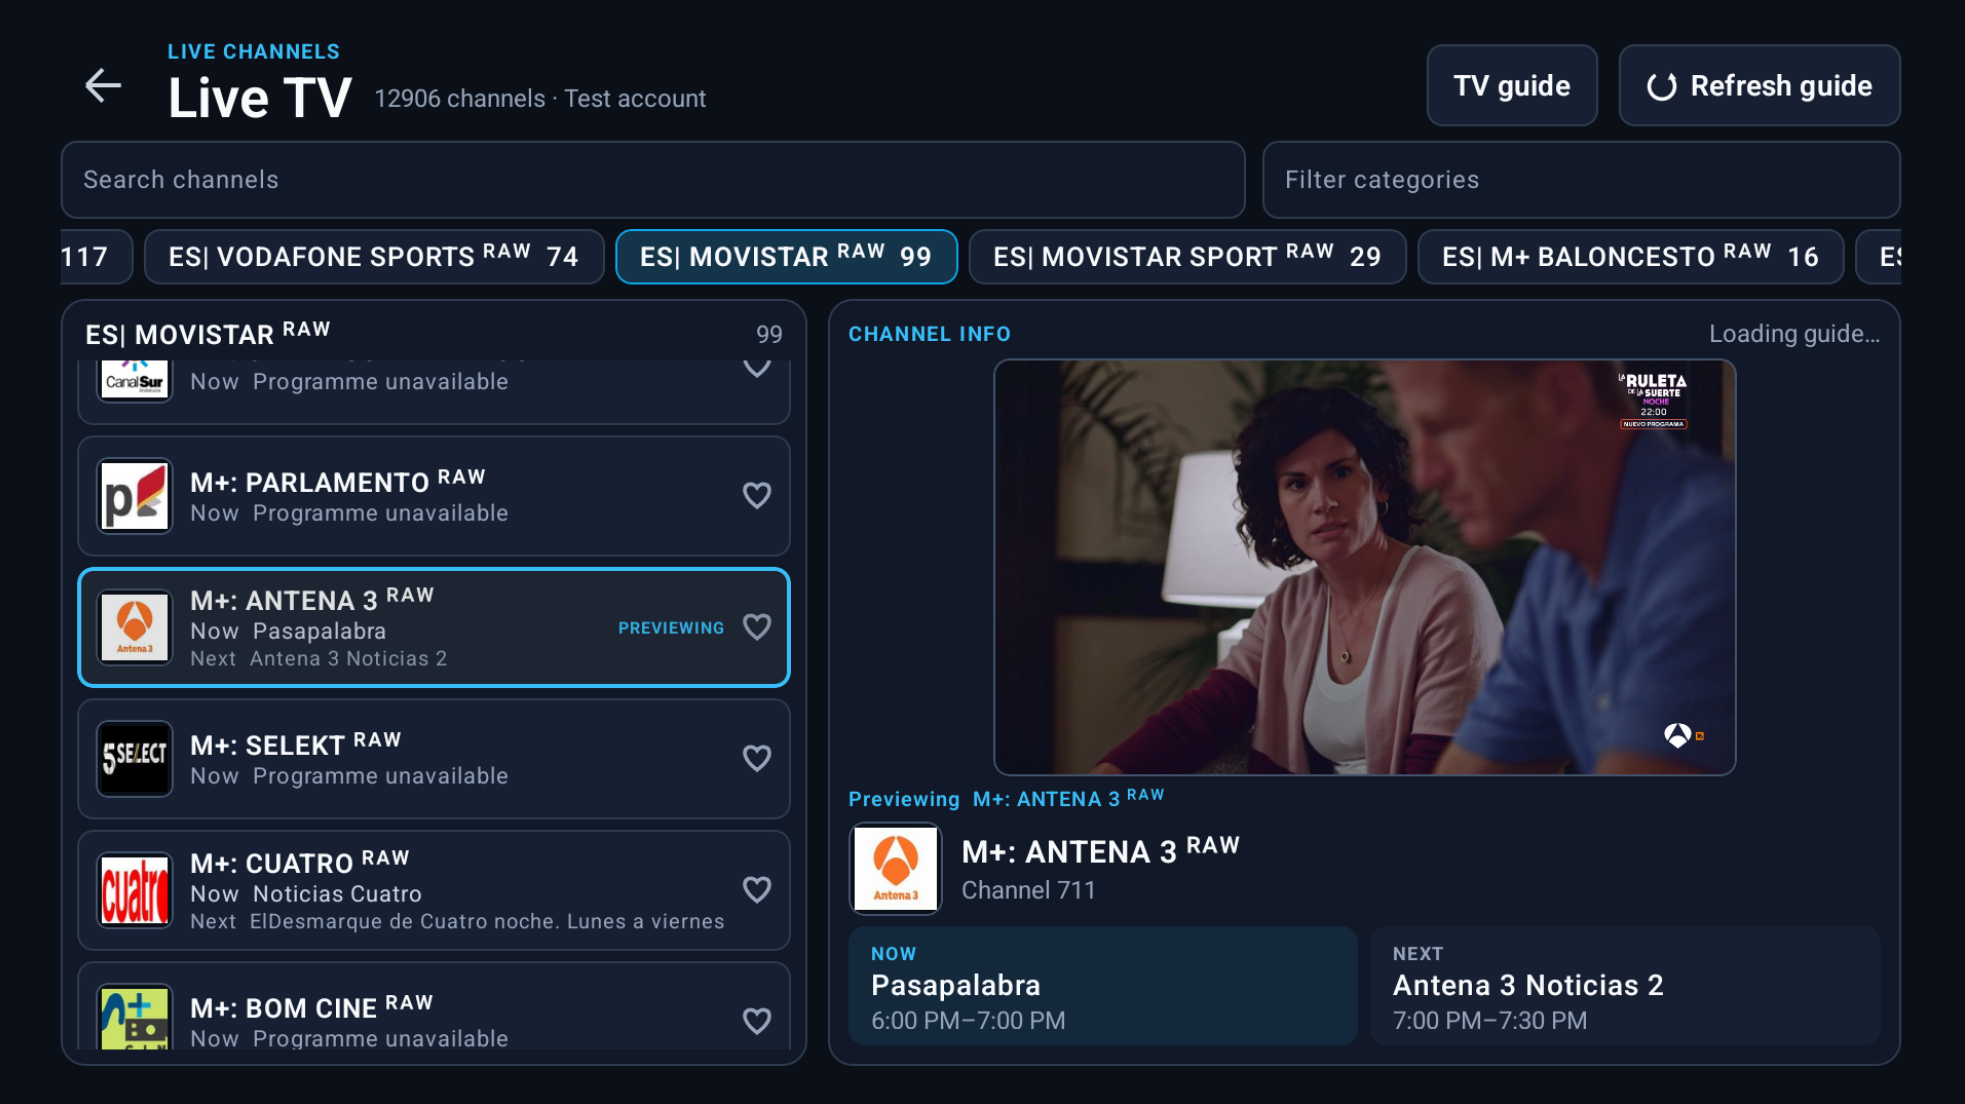Select ES| VODAFONE SPORTS RAW category tab
Viewport: 1965px width, 1104px height.
click(x=374, y=257)
